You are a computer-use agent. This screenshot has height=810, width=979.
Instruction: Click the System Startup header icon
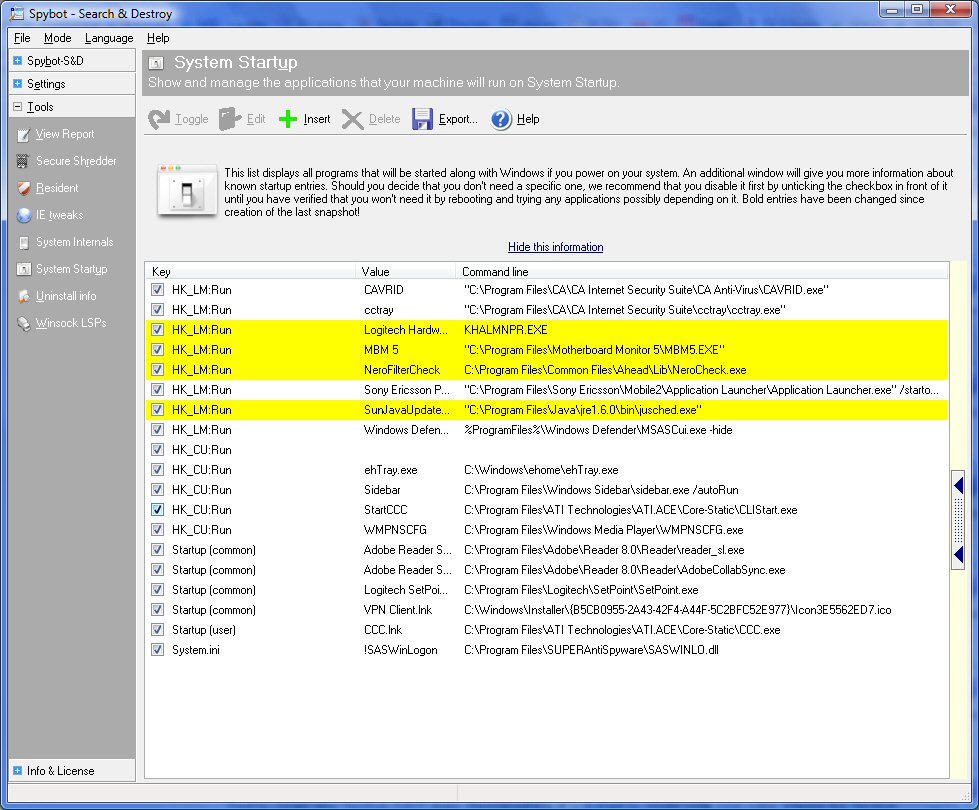coord(156,62)
